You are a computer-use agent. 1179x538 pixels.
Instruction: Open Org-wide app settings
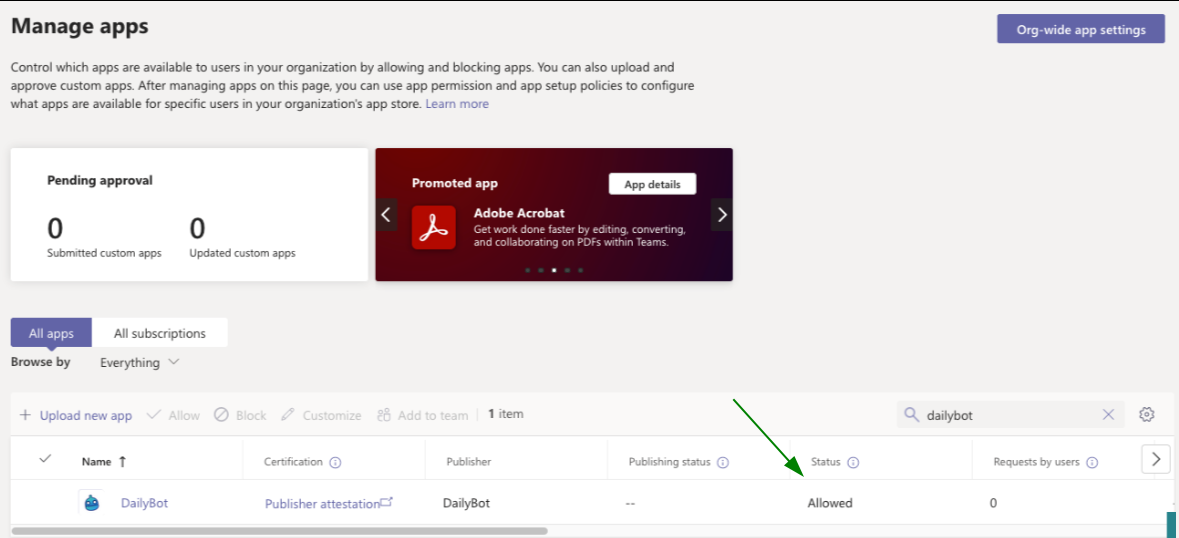pyautogui.click(x=1080, y=29)
